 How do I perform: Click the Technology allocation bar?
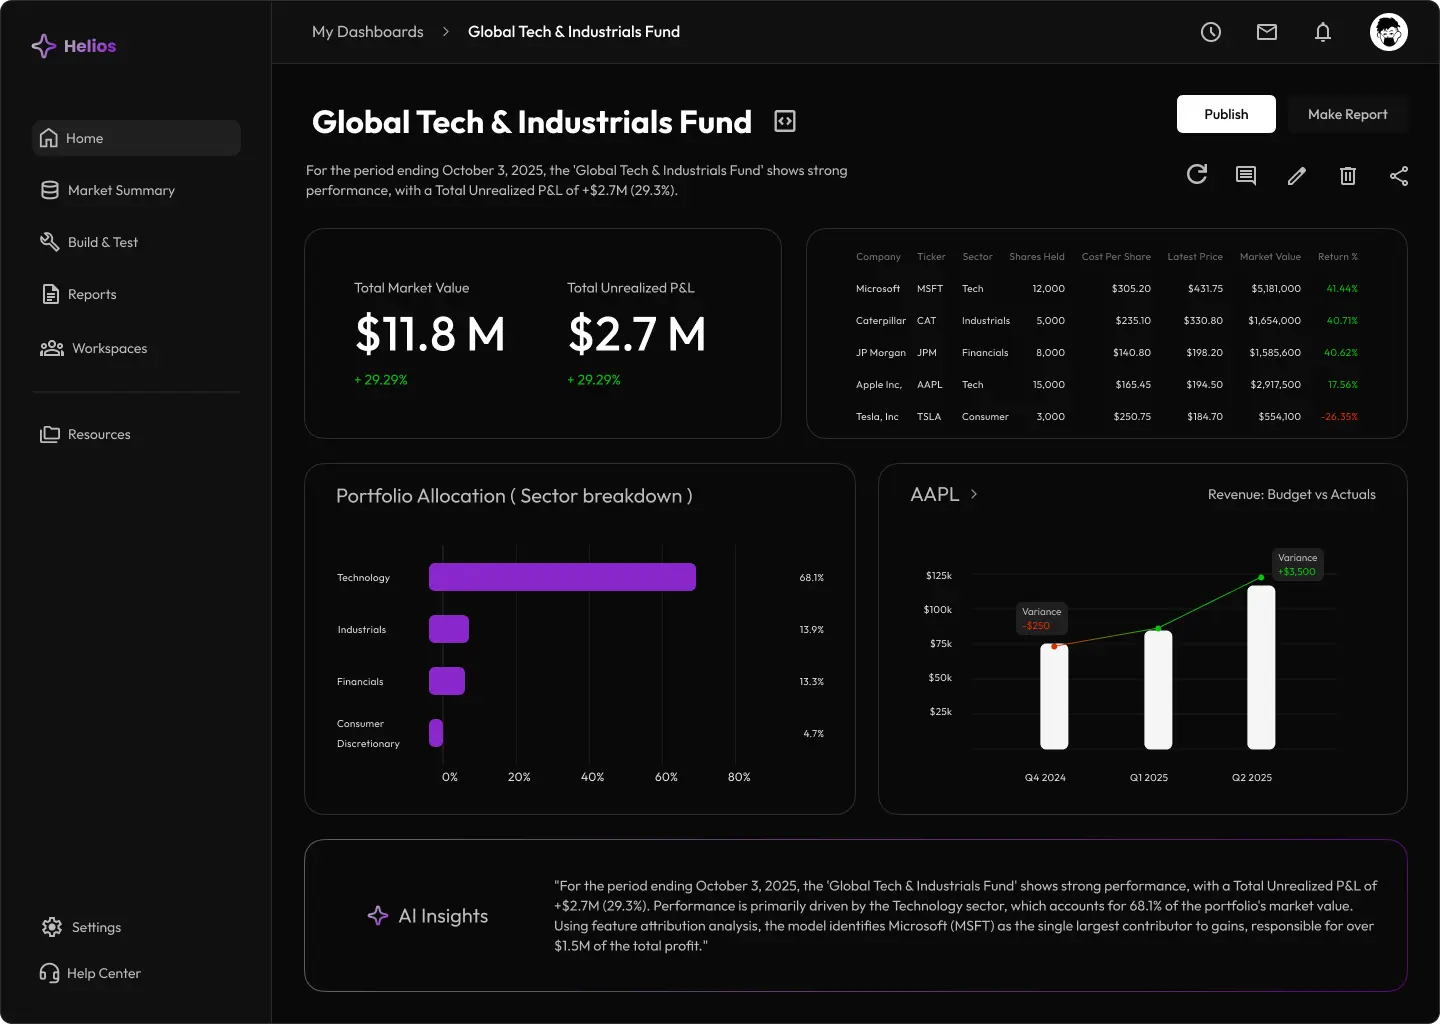coord(562,577)
